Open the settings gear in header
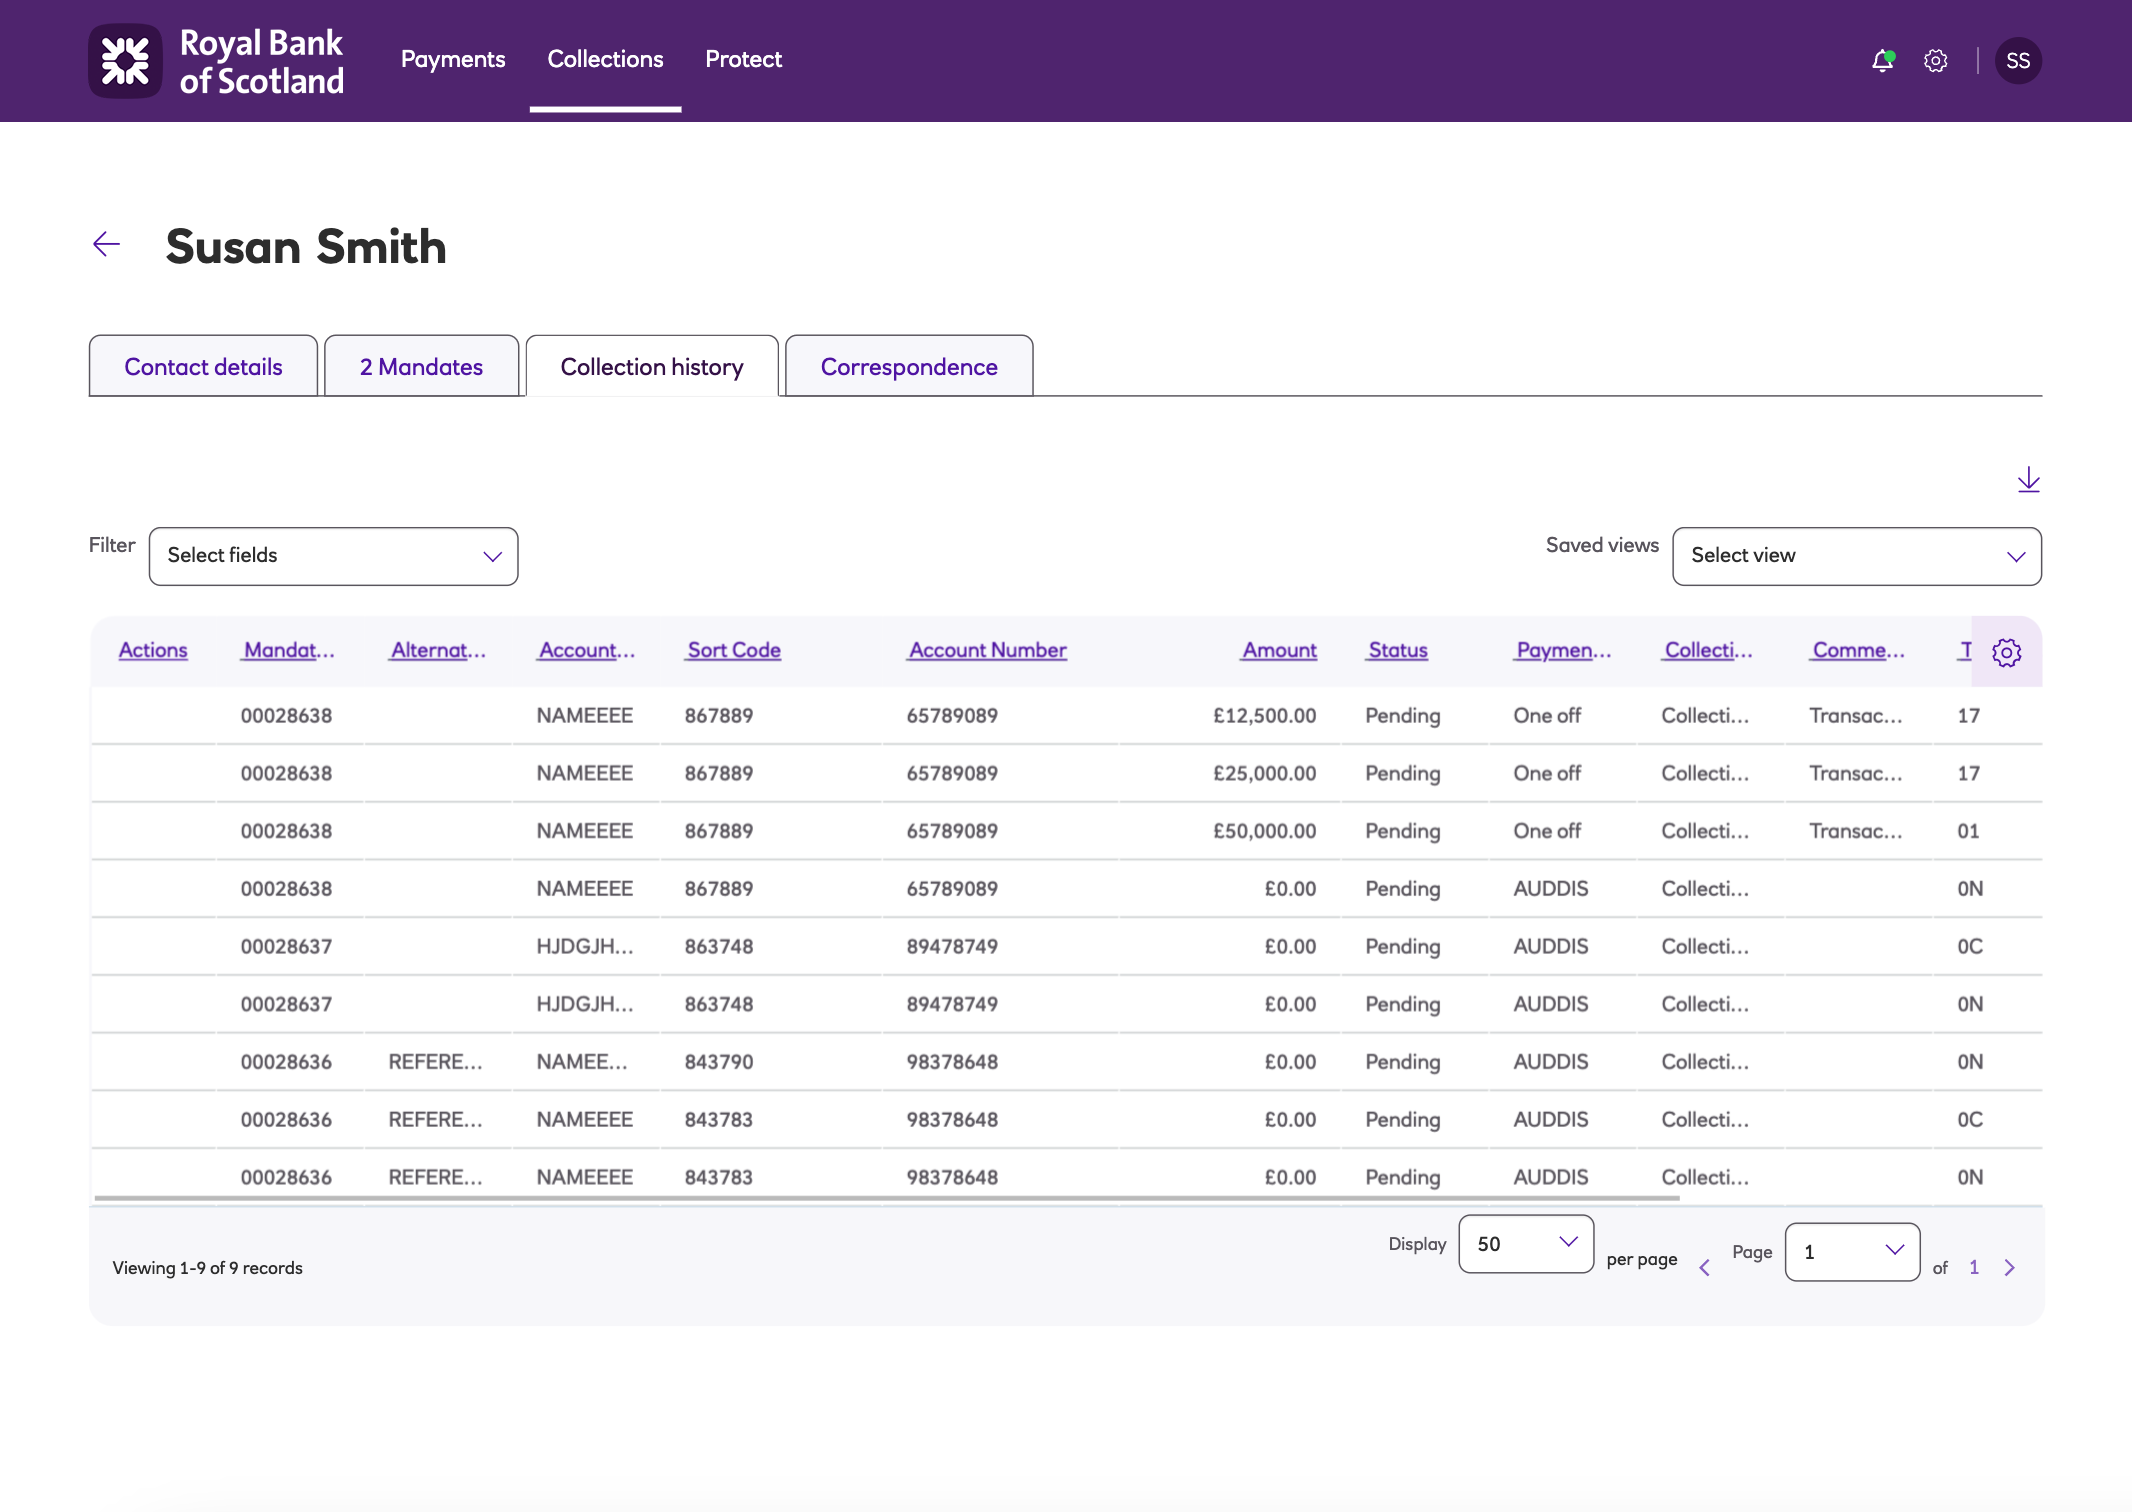Image resolution: width=2132 pixels, height=1512 pixels. pos(1936,61)
